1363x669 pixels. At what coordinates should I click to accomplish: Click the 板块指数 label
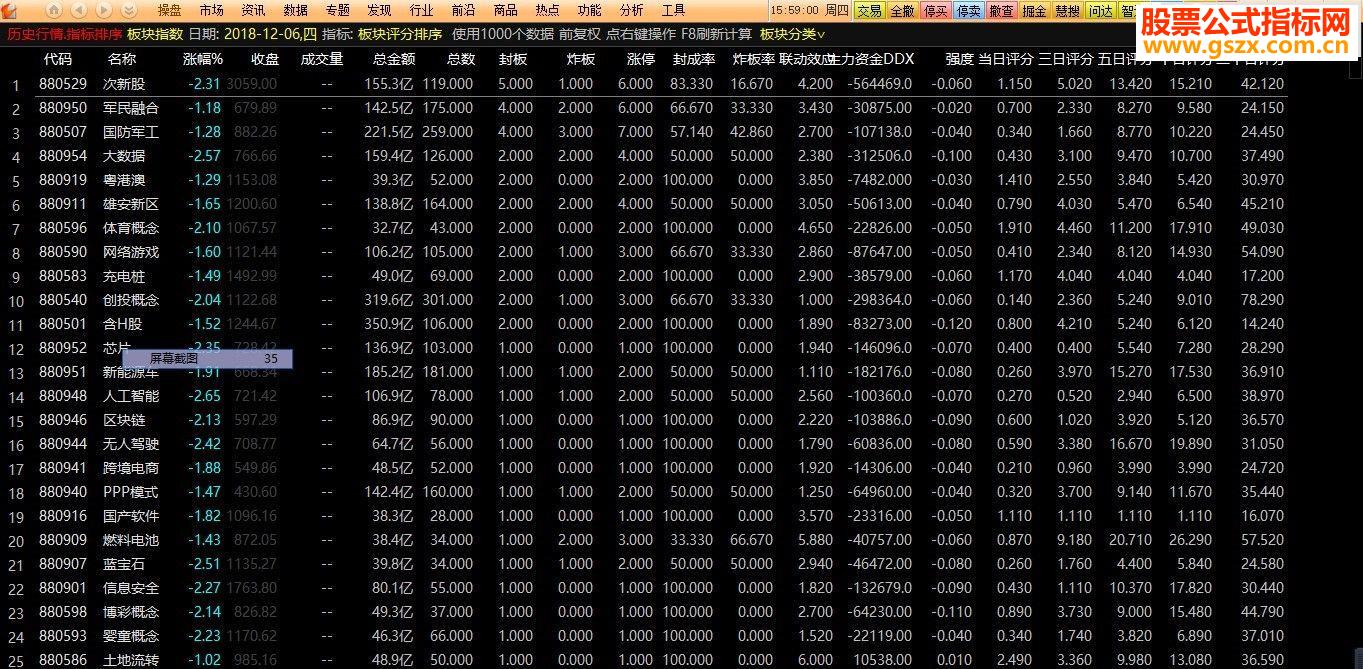(x=155, y=34)
